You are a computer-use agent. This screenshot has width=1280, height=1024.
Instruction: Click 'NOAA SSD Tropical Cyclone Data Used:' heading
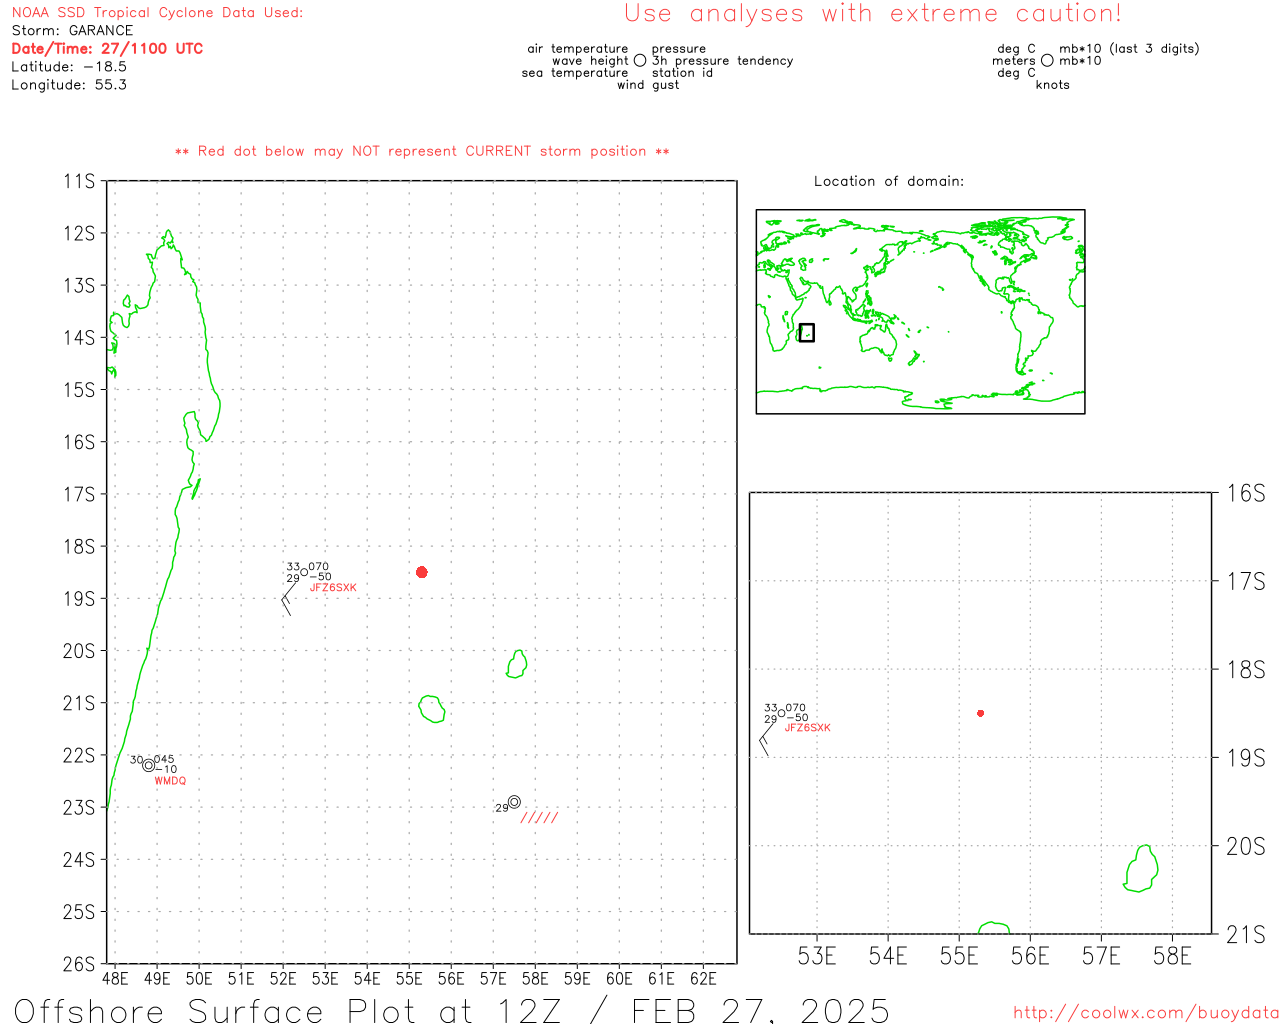coord(157,13)
